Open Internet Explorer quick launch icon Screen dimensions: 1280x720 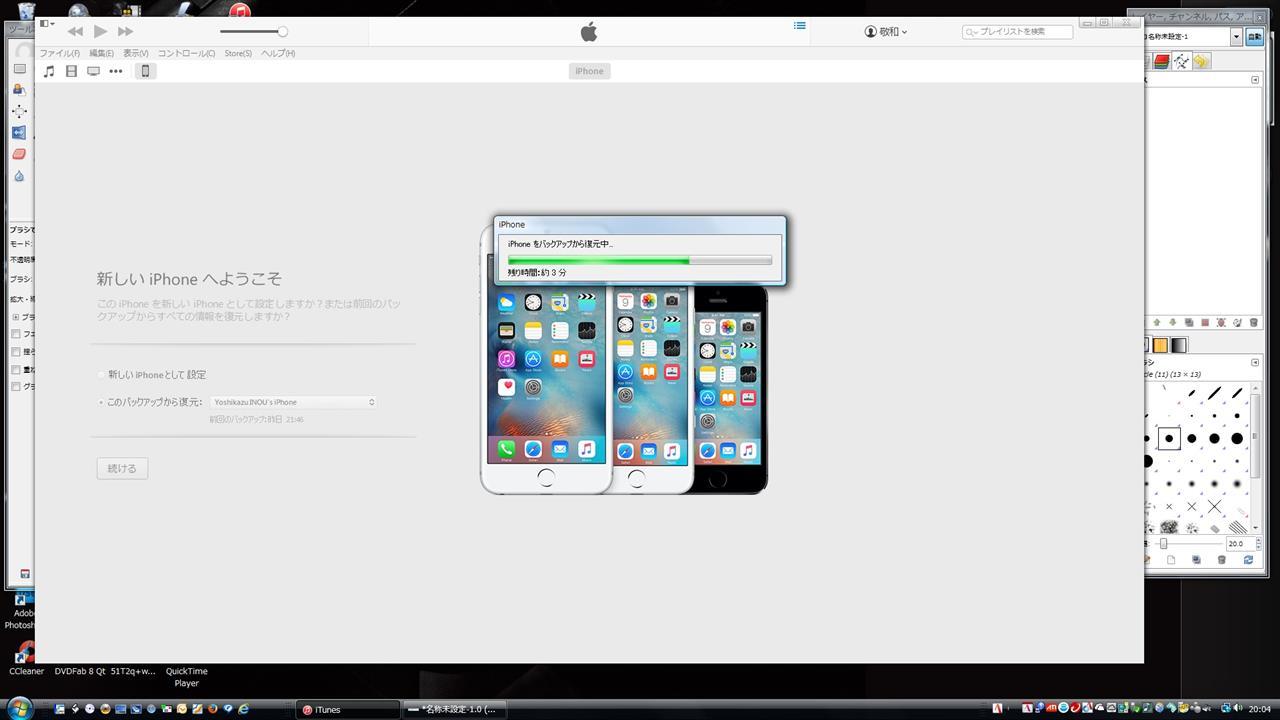click(x=243, y=709)
